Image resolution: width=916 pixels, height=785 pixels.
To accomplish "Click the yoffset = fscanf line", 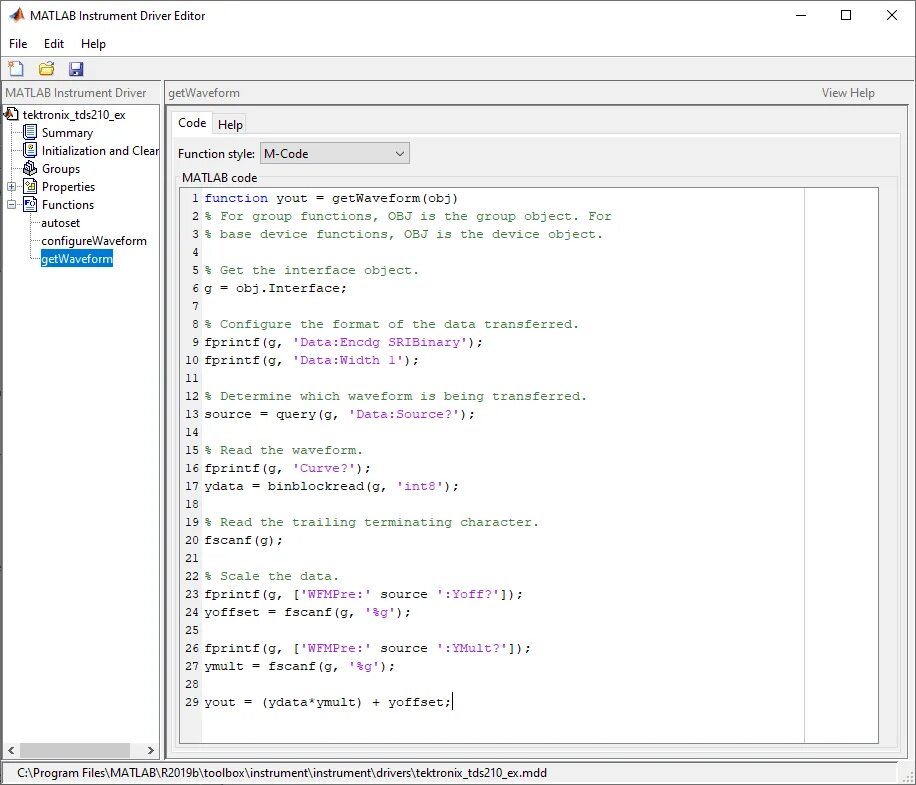I will tap(307, 612).
